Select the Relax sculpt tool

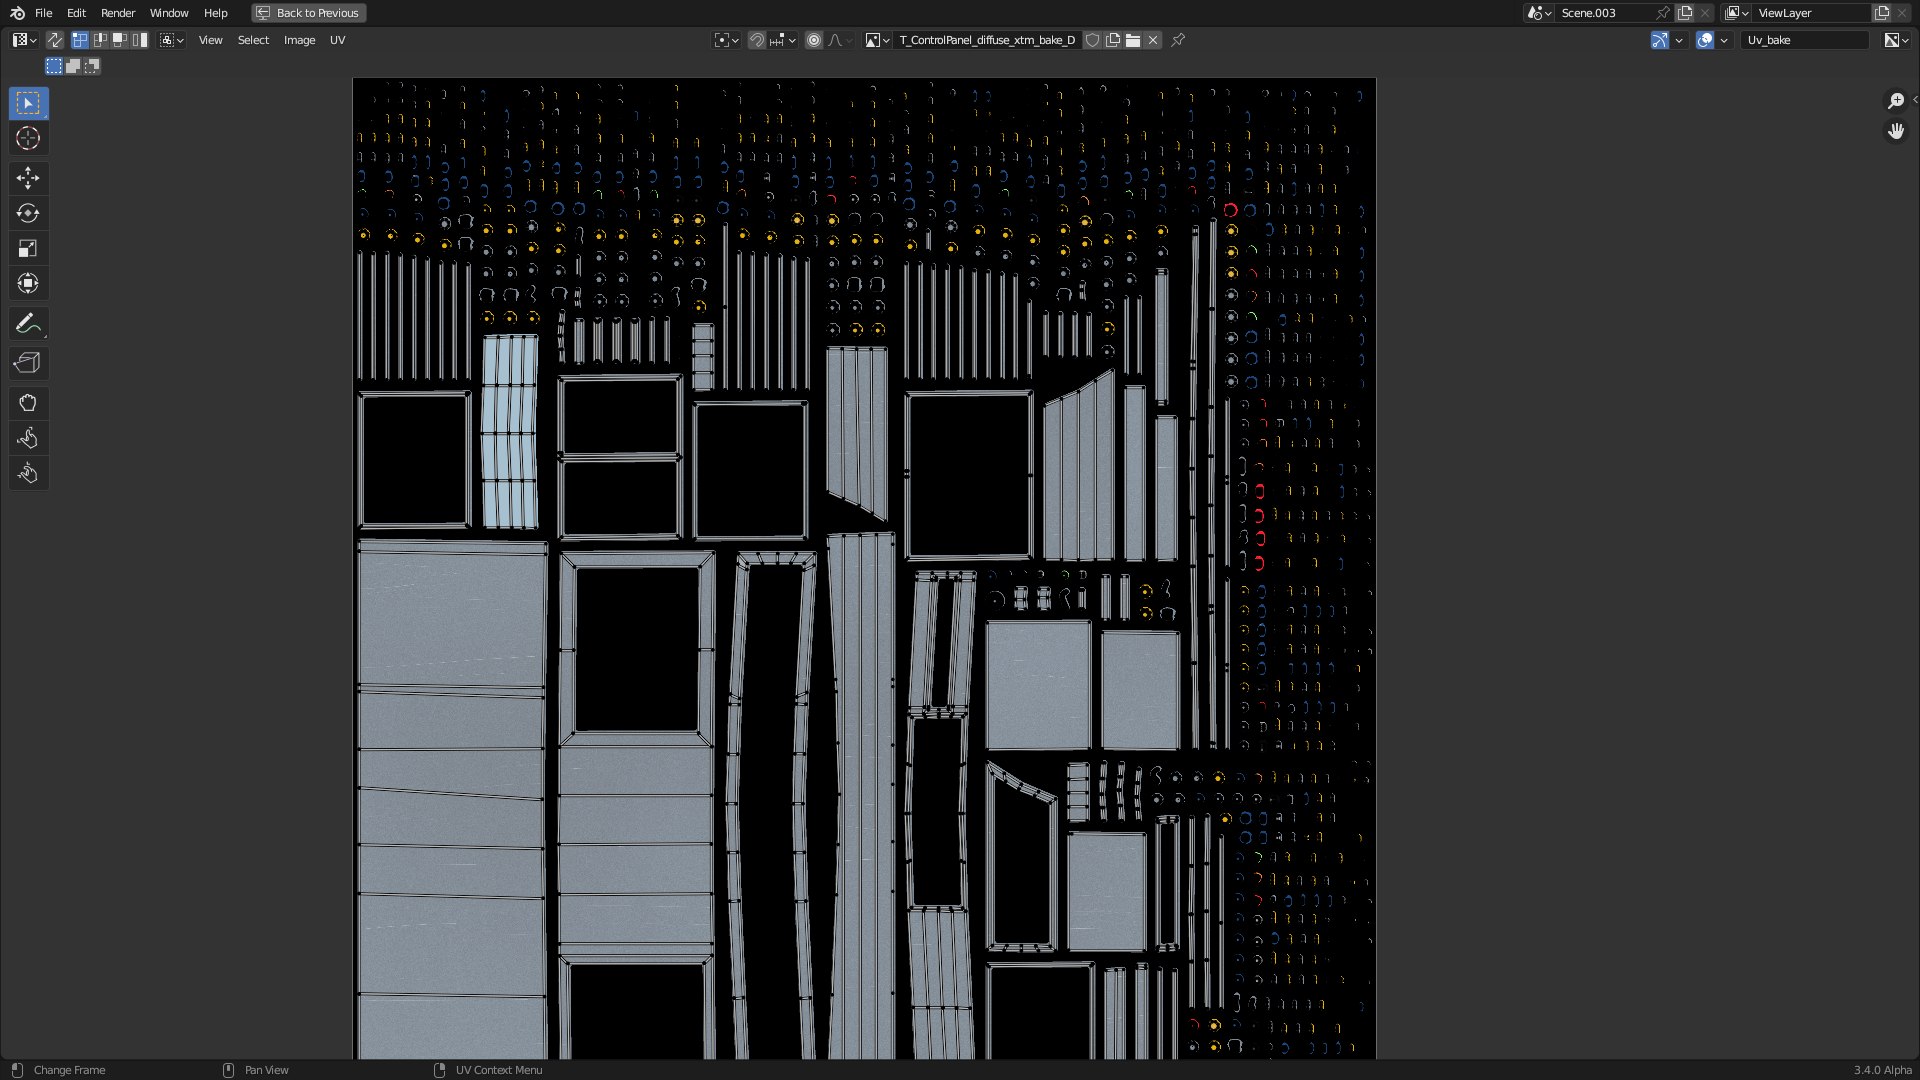[28, 438]
